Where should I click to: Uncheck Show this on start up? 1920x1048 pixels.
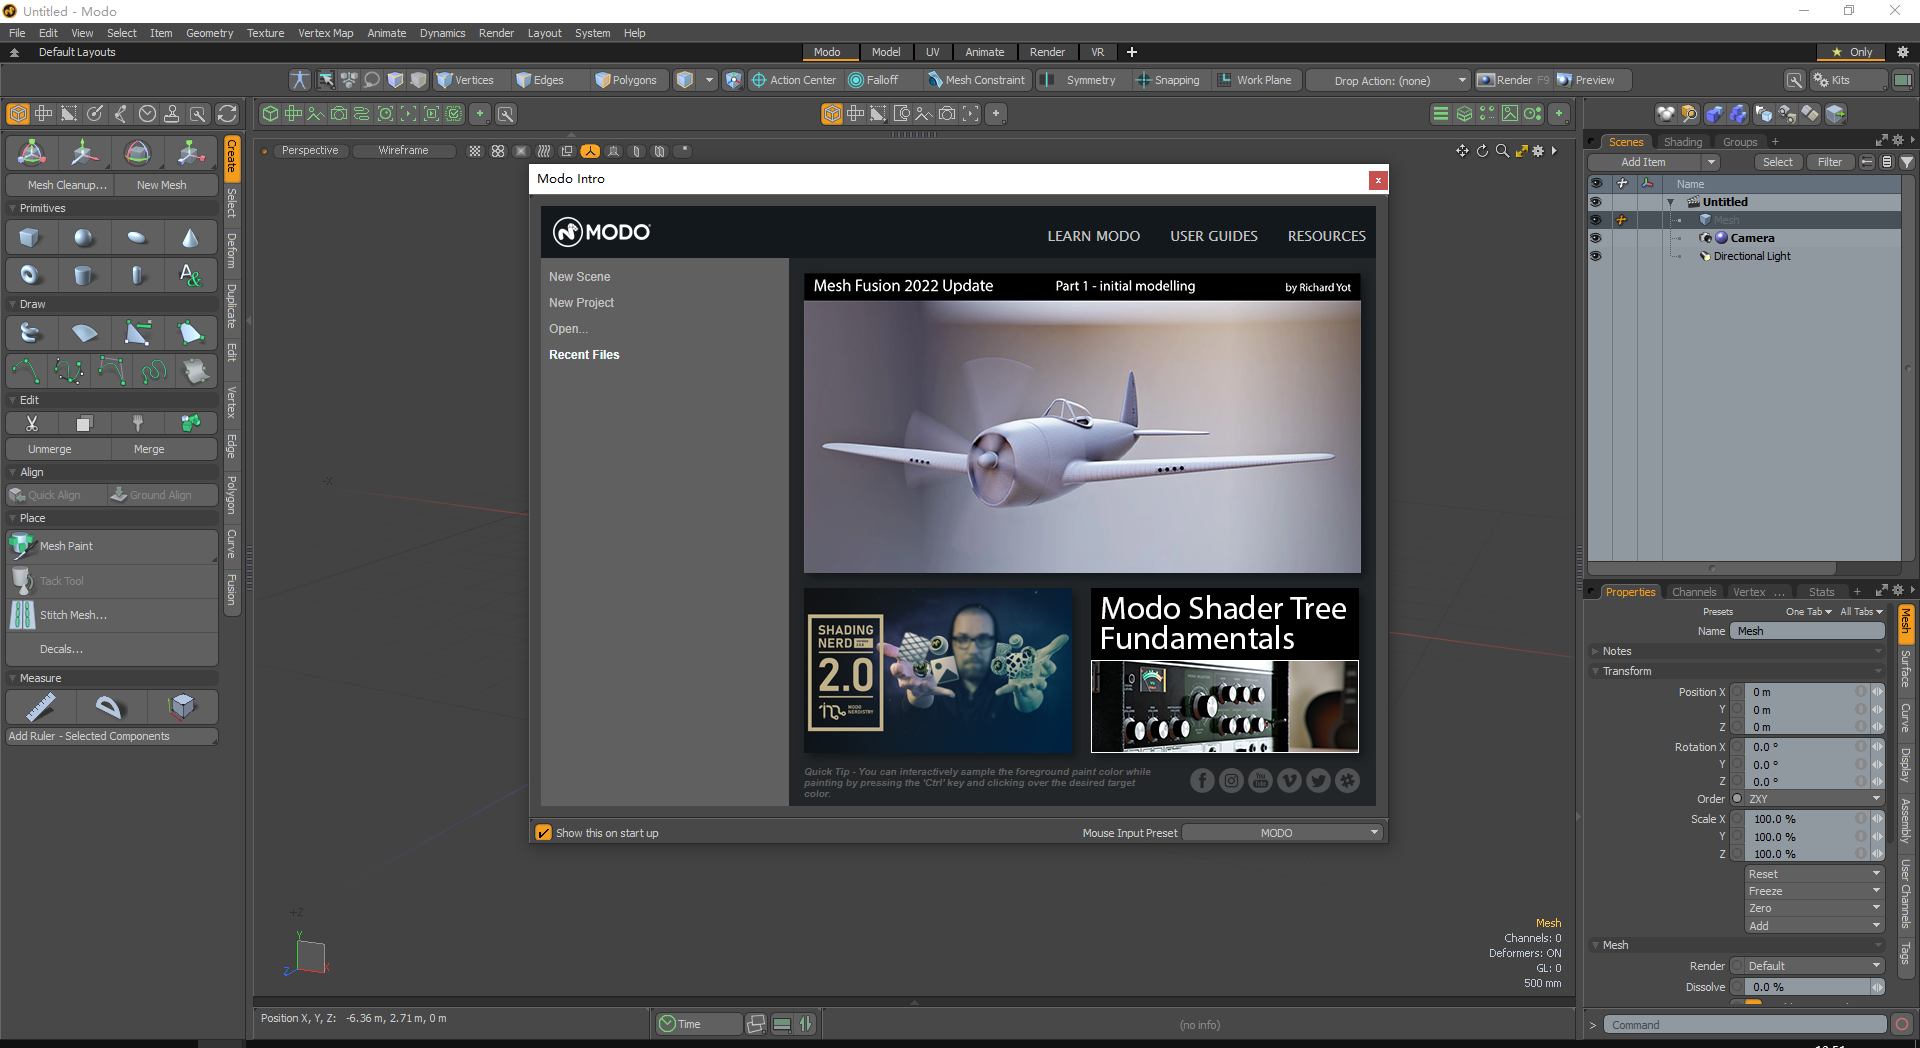pos(544,831)
